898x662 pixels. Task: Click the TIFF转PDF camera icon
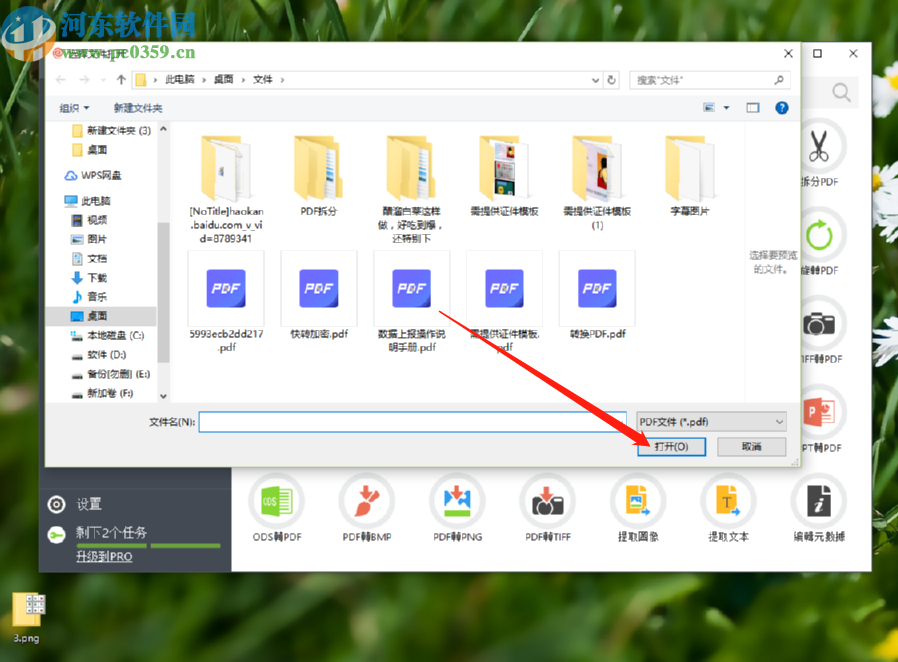(820, 324)
